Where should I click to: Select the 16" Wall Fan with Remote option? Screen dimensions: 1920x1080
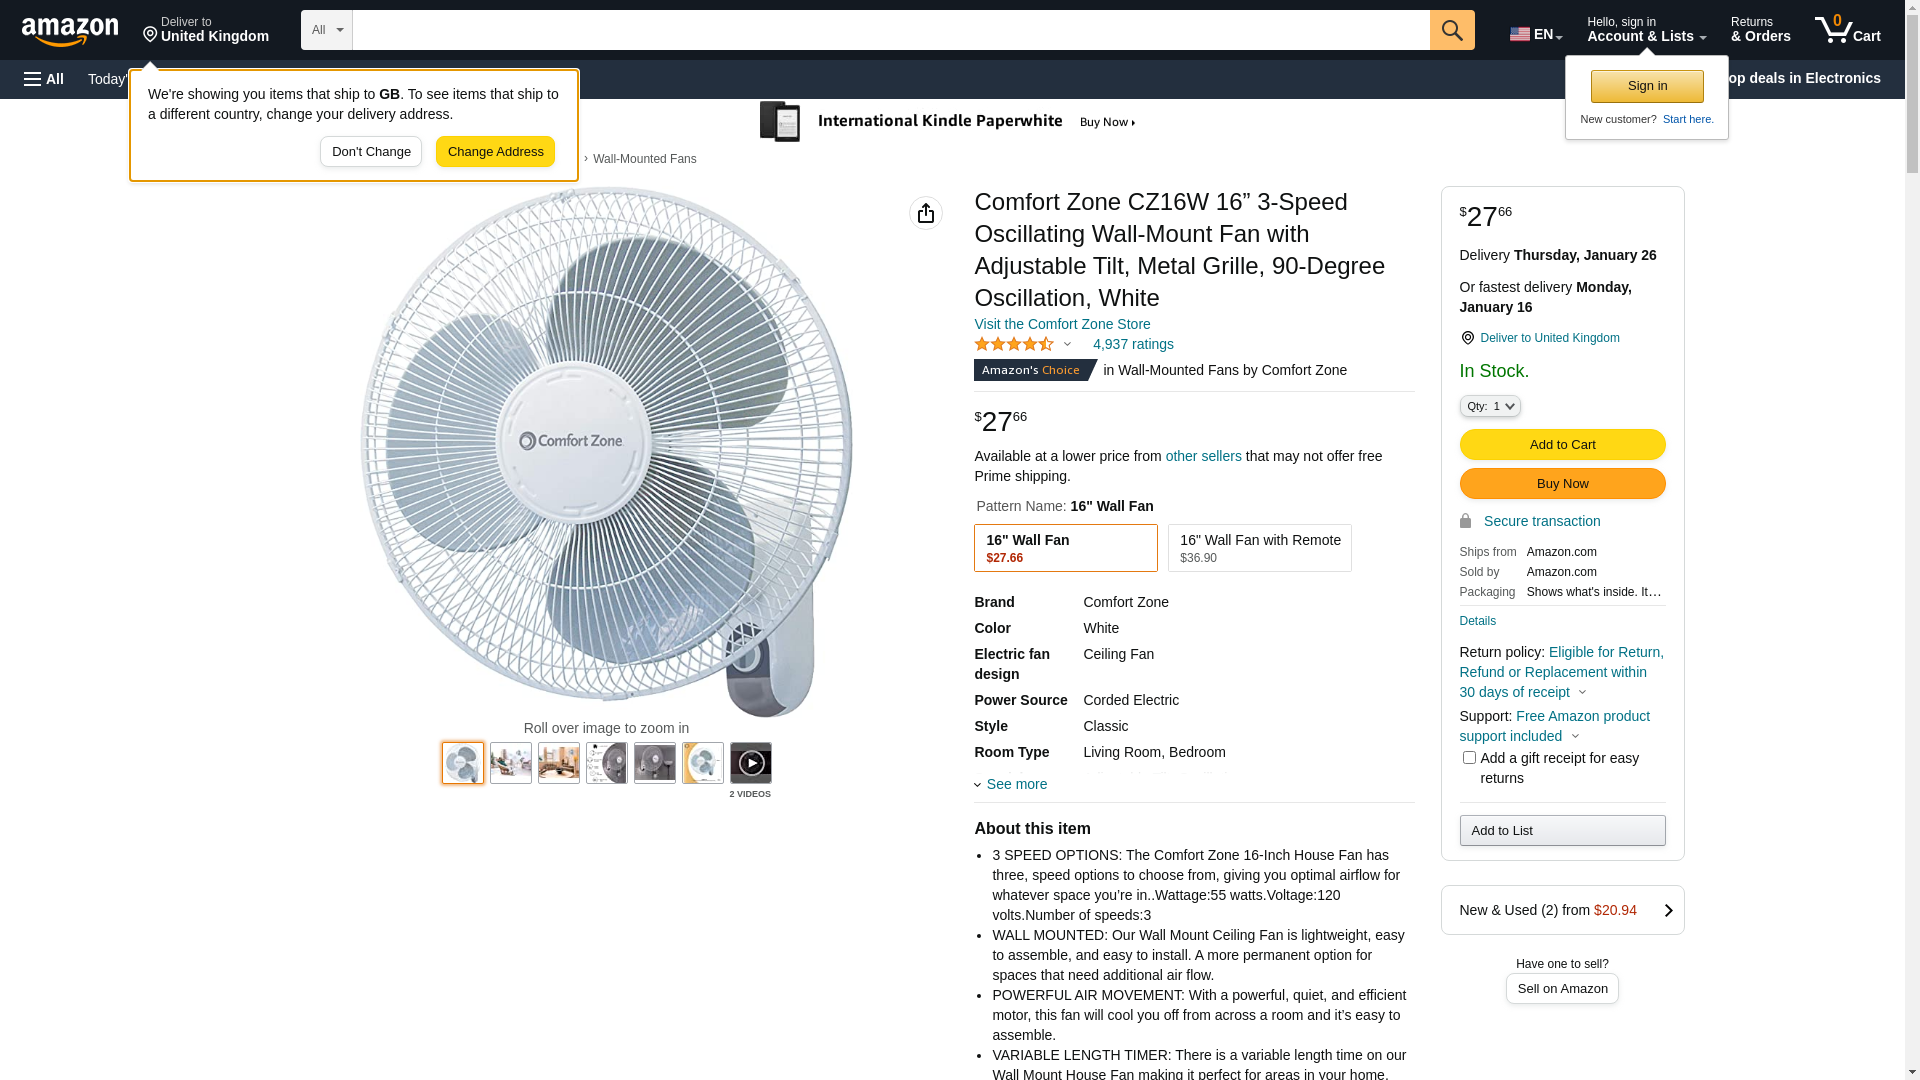click(x=1260, y=548)
